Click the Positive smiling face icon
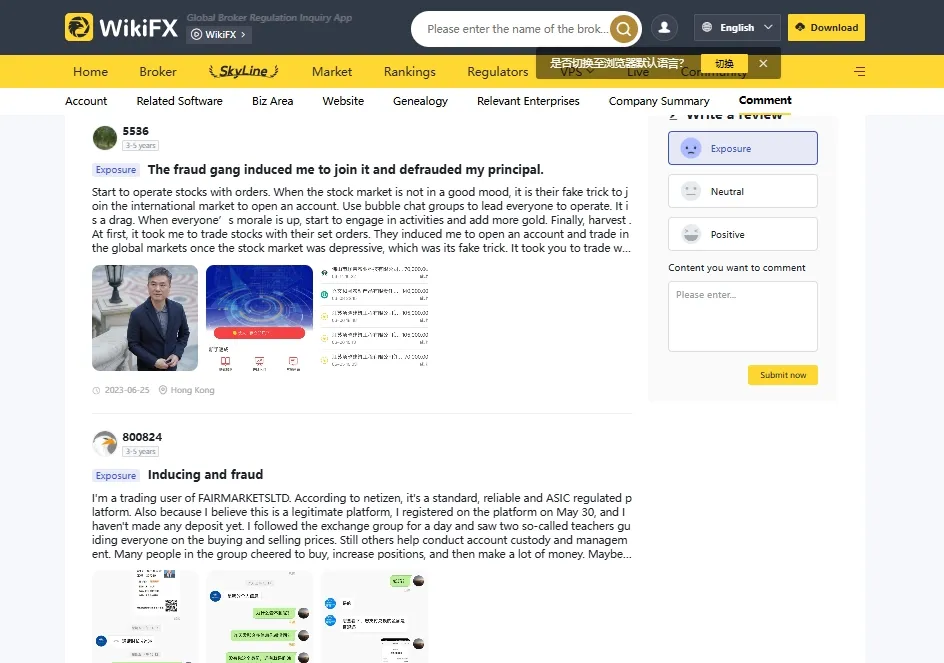This screenshot has width=944, height=663. (x=691, y=234)
